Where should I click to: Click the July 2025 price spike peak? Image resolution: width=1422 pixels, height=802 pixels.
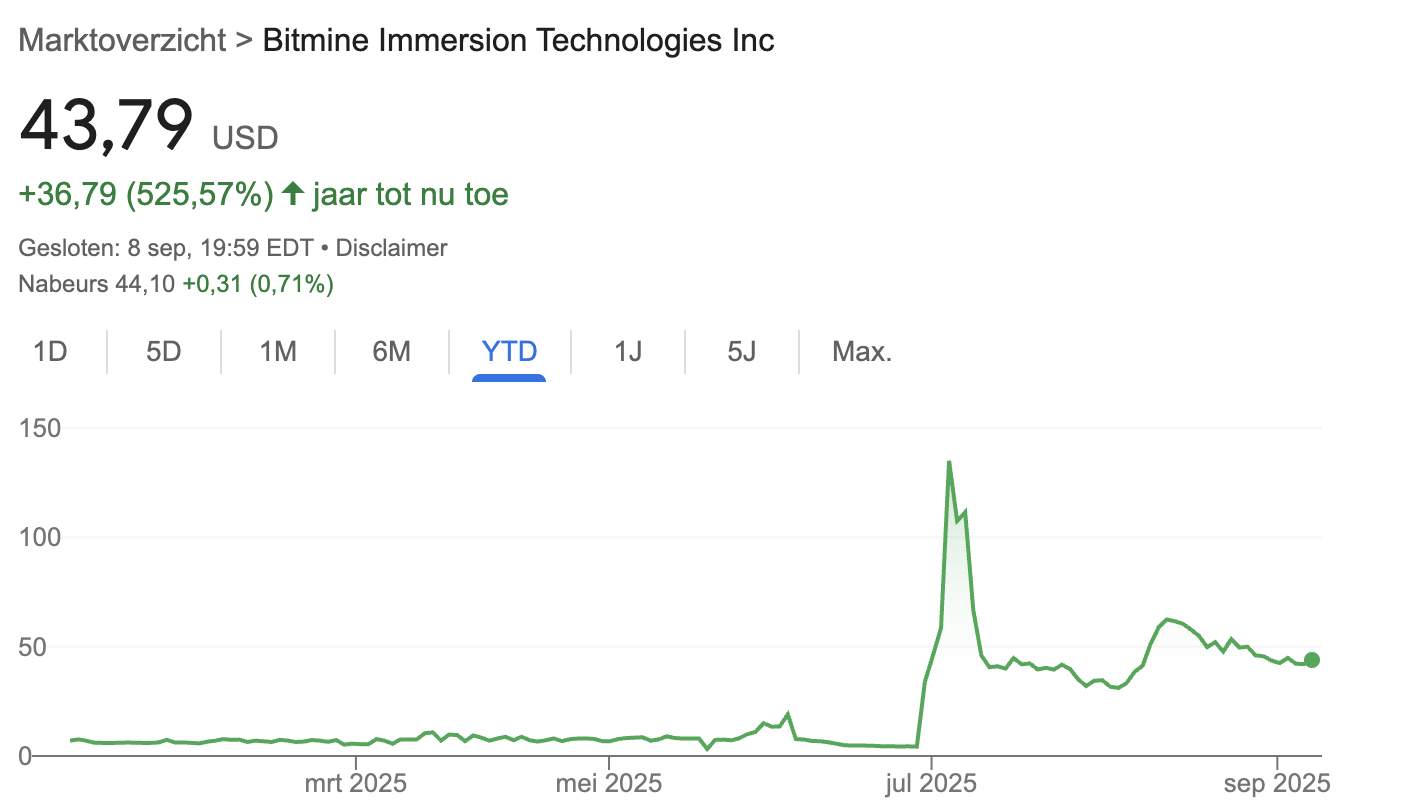[948, 462]
